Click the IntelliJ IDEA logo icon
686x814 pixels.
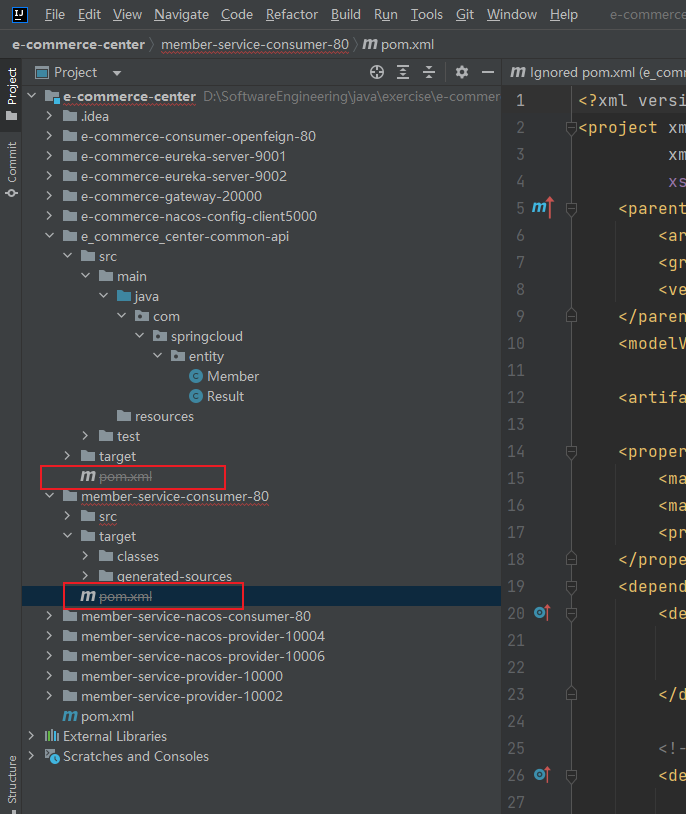click(x=20, y=15)
